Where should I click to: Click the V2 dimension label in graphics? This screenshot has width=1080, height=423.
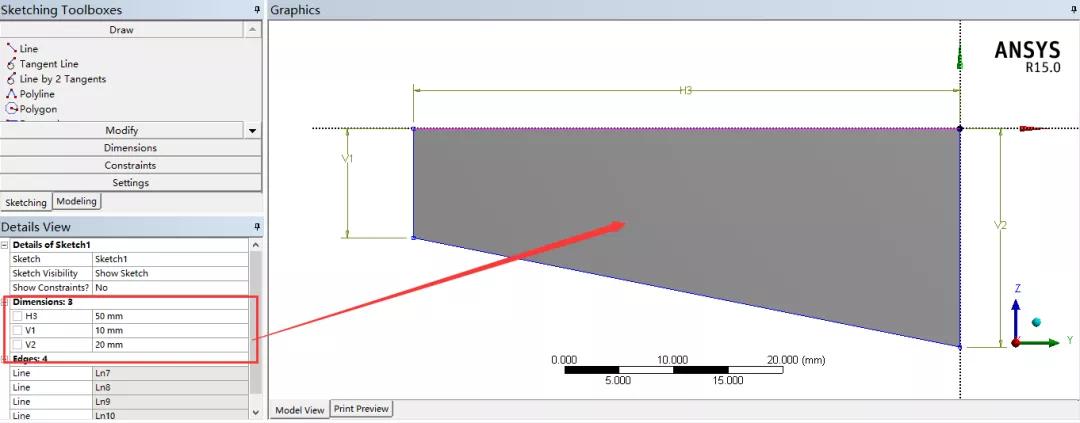coord(1000,225)
